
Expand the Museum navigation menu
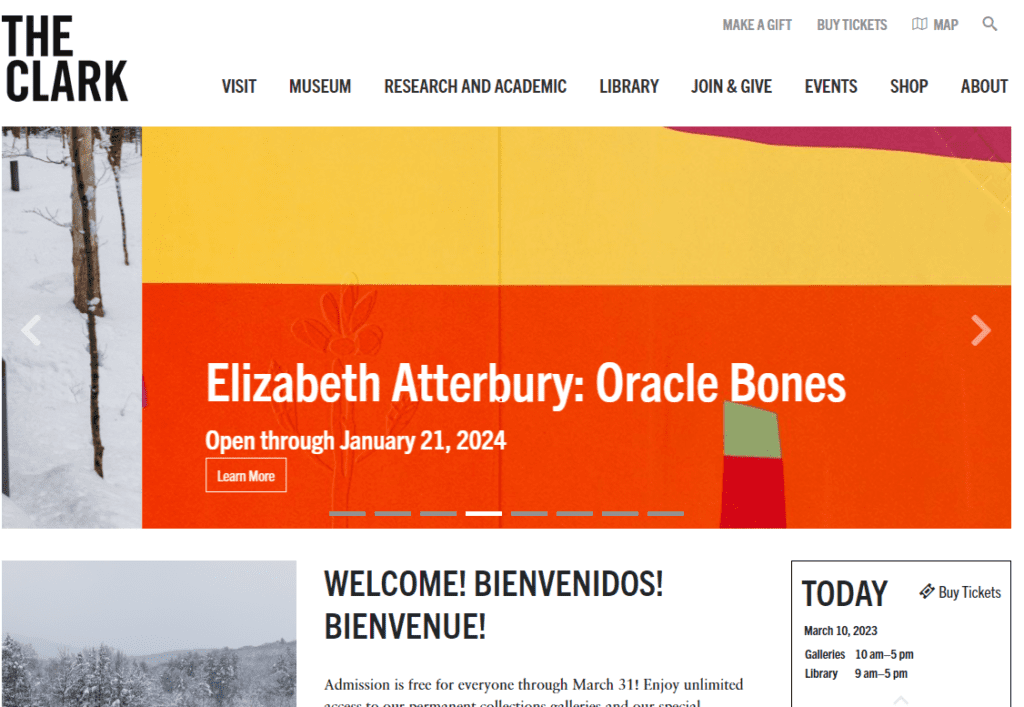tap(320, 87)
